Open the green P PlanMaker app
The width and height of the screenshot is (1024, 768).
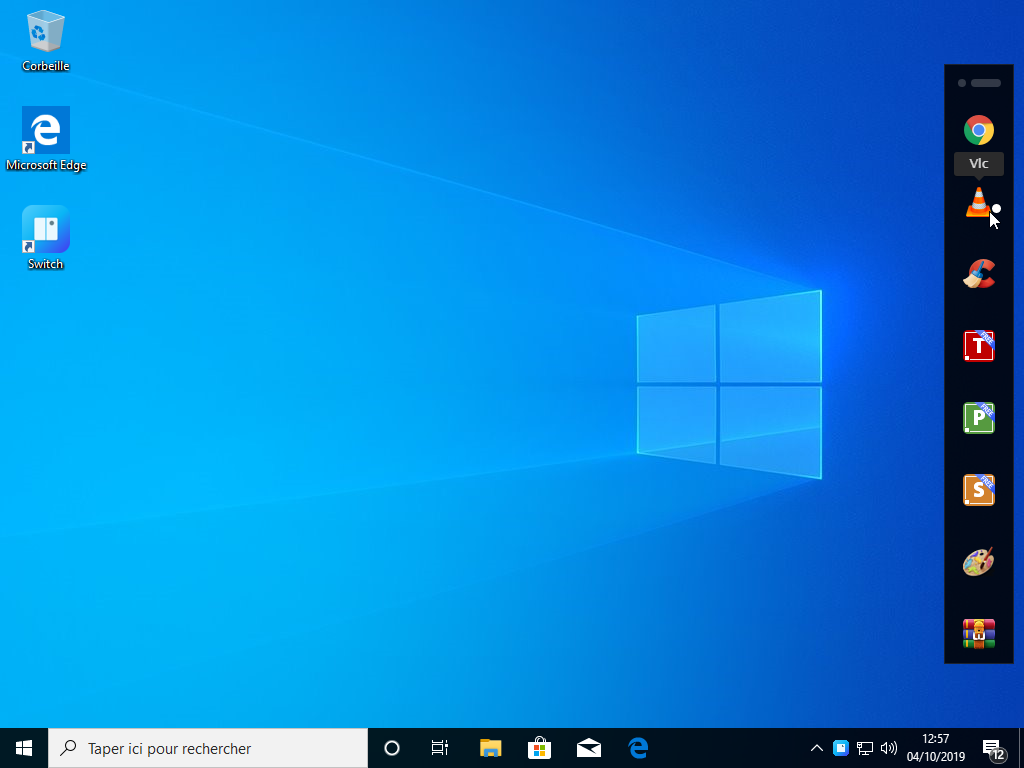[978, 417]
